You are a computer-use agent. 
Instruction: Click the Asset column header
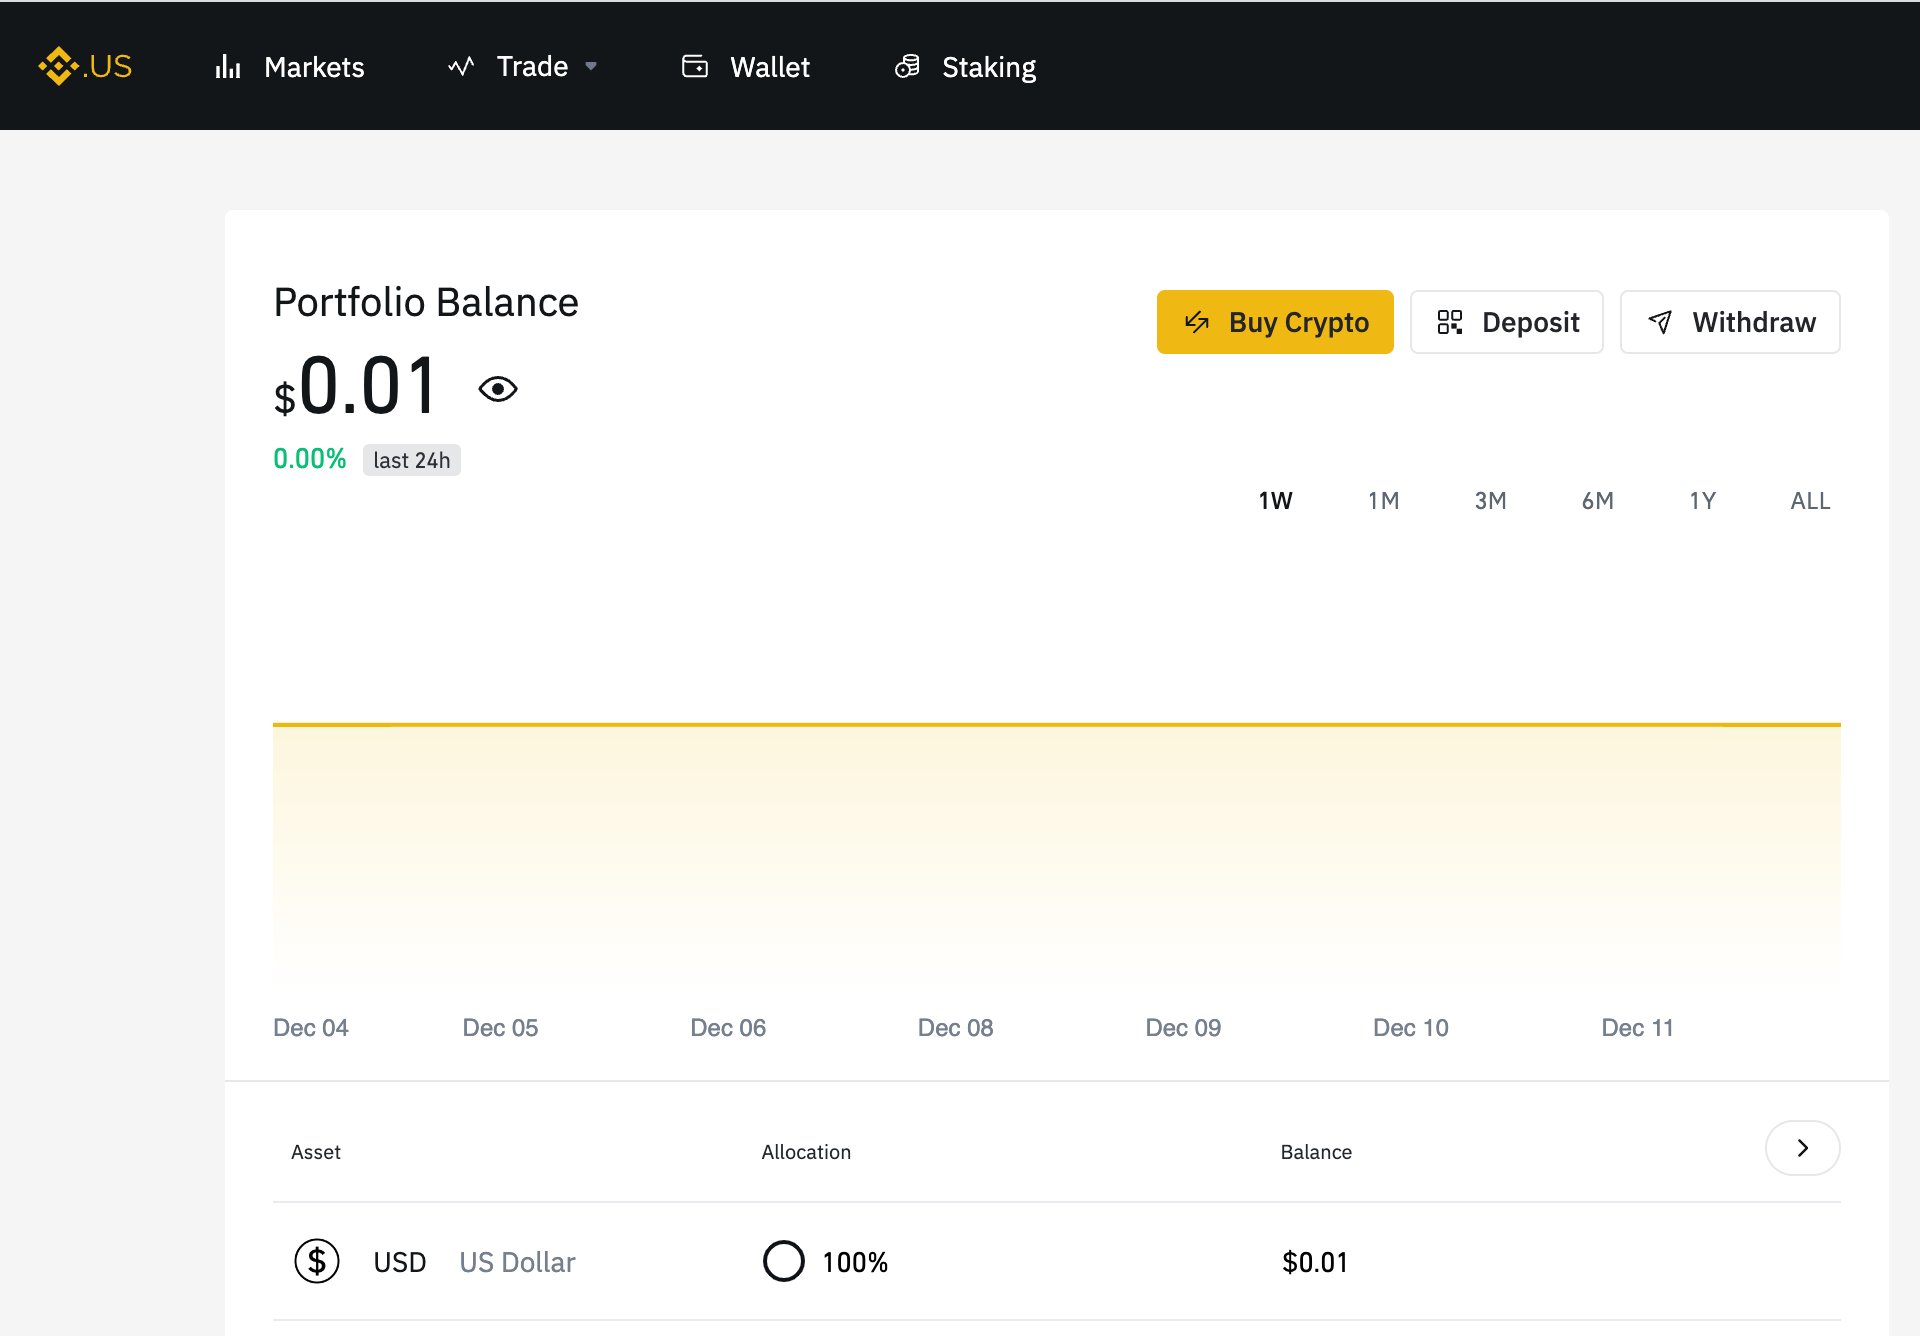[316, 1152]
